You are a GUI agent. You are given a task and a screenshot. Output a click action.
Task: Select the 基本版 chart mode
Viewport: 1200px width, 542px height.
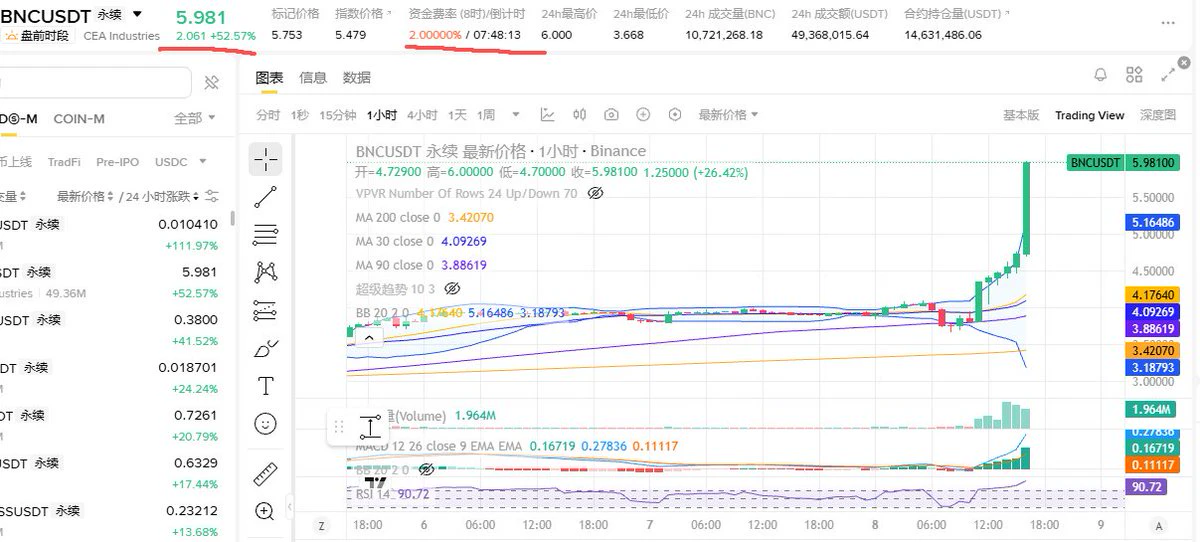pyautogui.click(x=1021, y=116)
